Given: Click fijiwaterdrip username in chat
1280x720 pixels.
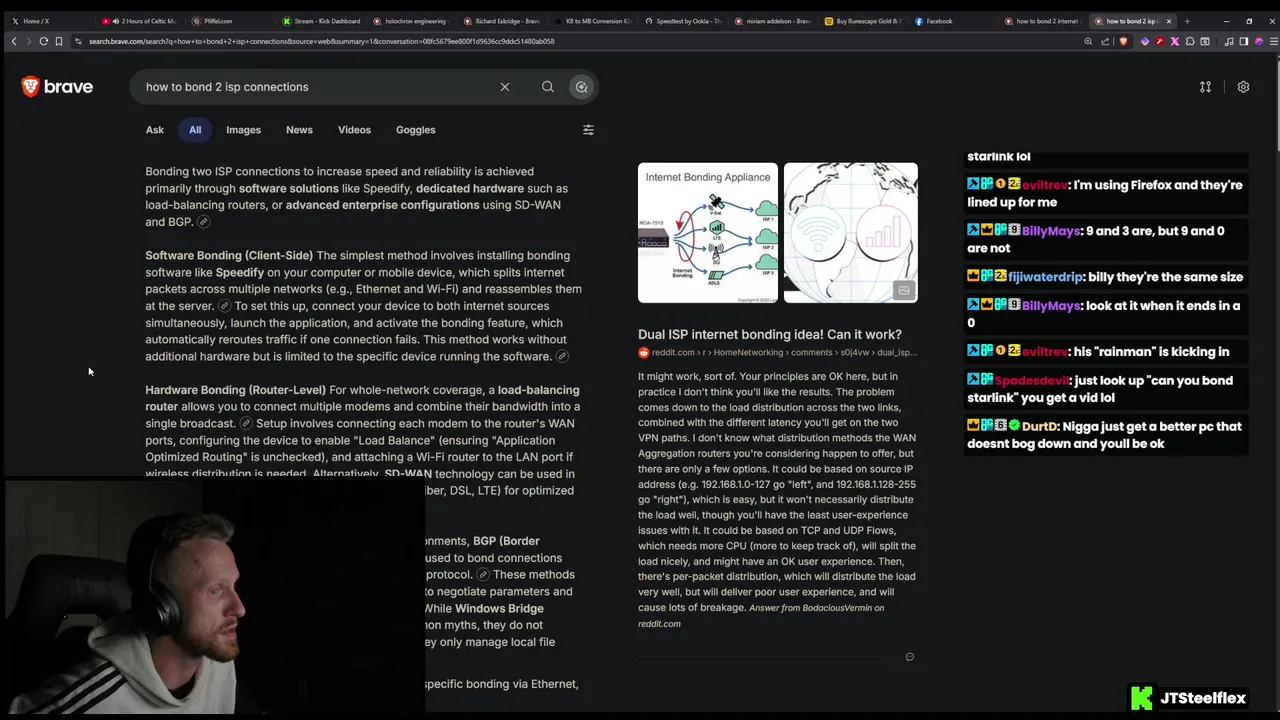Looking at the screenshot, I should pyautogui.click(x=1045, y=277).
